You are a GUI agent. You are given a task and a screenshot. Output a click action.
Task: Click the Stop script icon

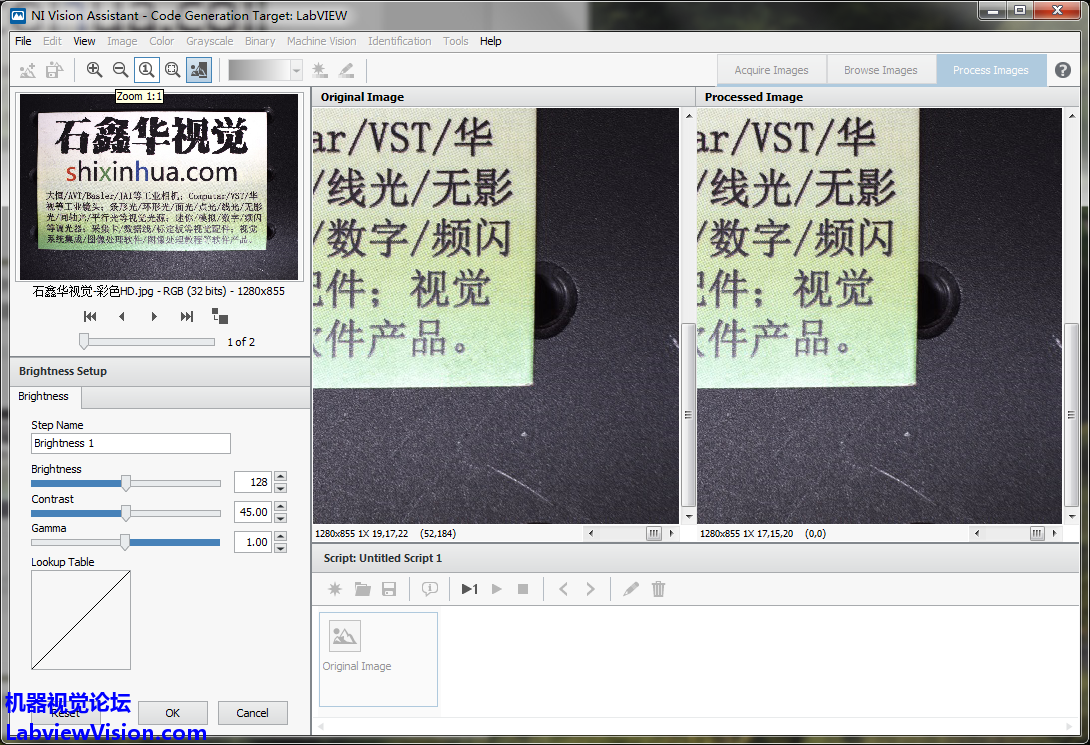click(523, 589)
